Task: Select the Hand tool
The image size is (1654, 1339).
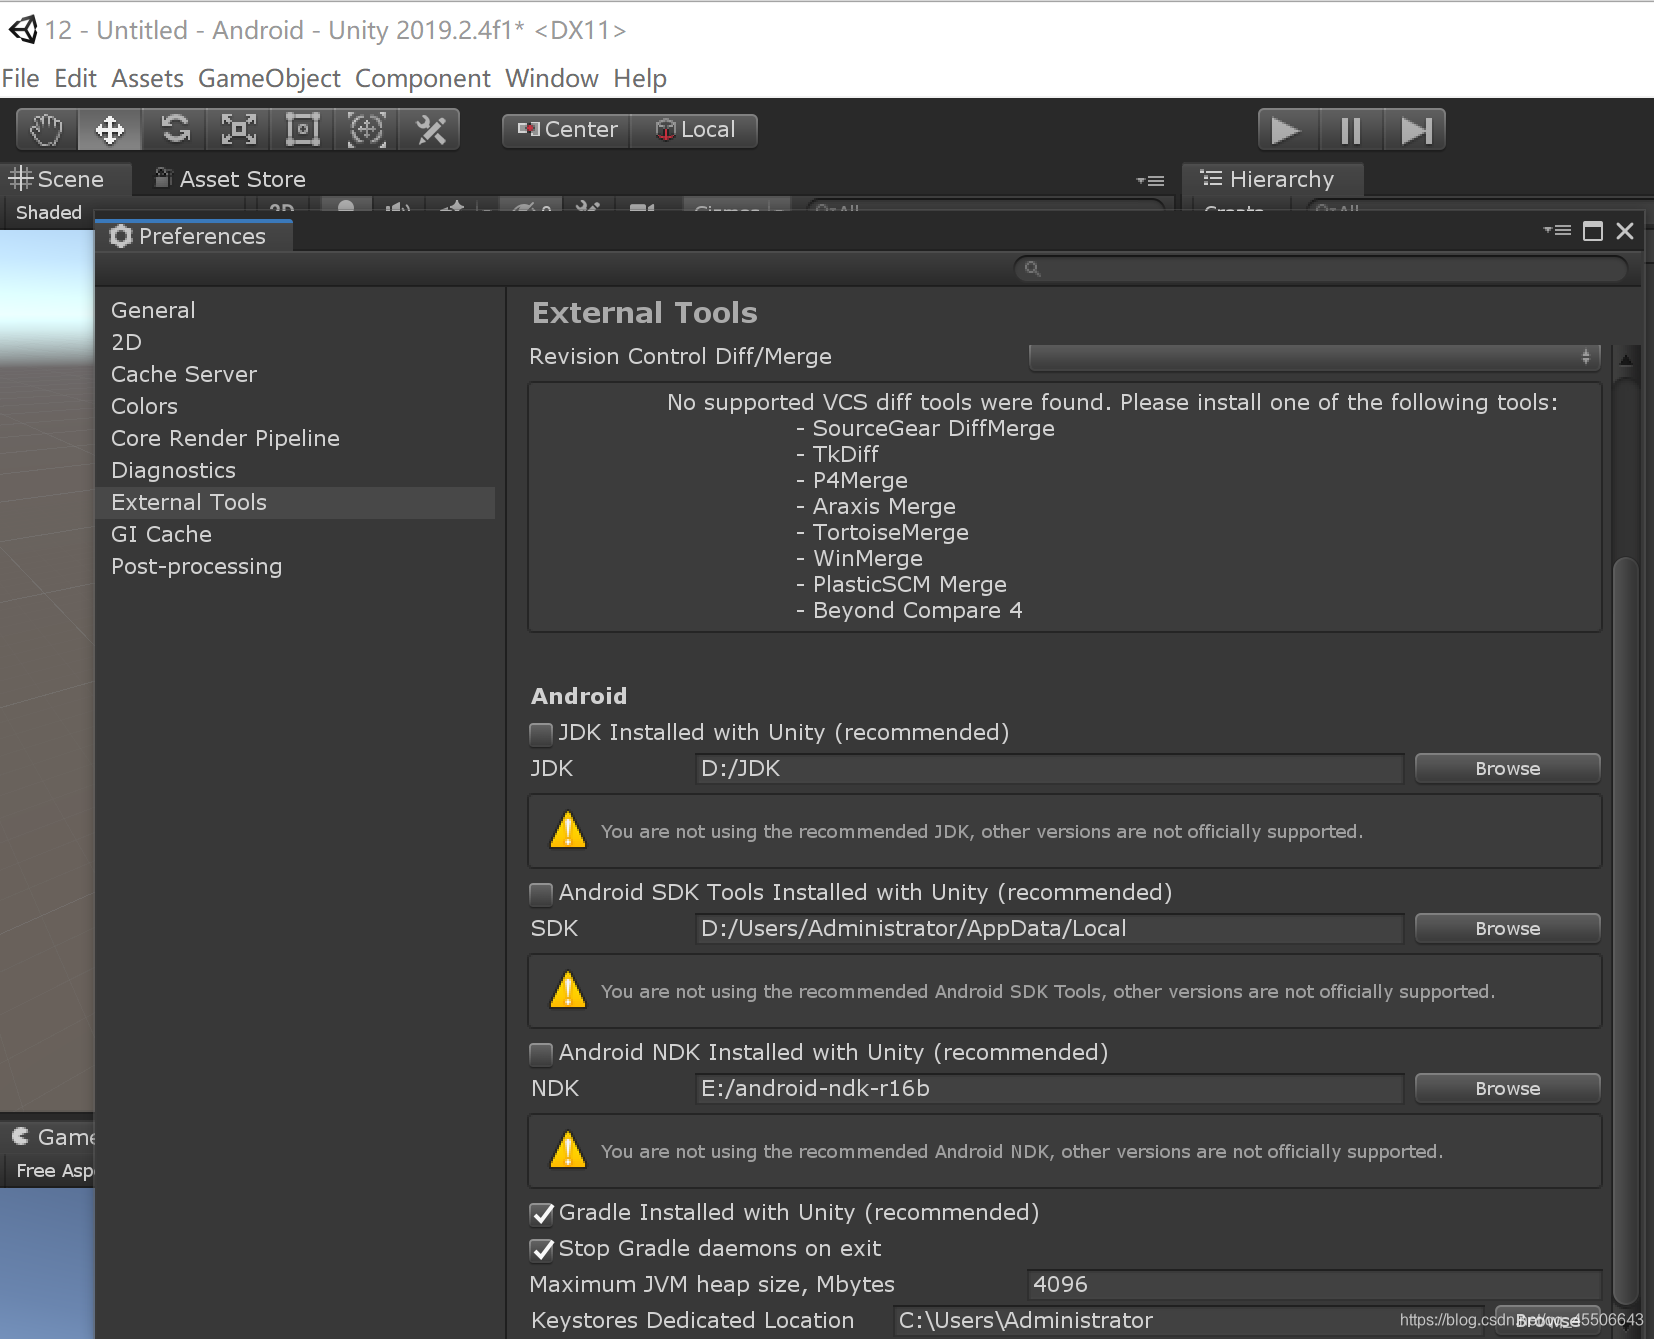Action: (46, 130)
